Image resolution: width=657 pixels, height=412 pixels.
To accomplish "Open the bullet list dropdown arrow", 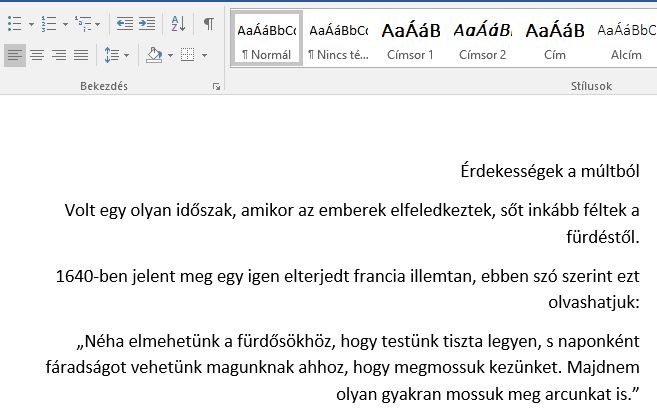I will click(x=29, y=23).
